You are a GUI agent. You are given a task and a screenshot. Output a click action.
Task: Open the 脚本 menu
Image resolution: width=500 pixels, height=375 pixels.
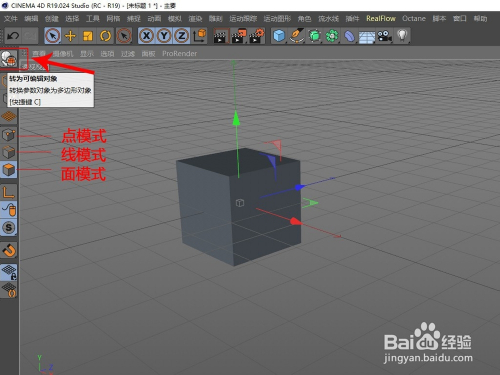tap(439, 19)
